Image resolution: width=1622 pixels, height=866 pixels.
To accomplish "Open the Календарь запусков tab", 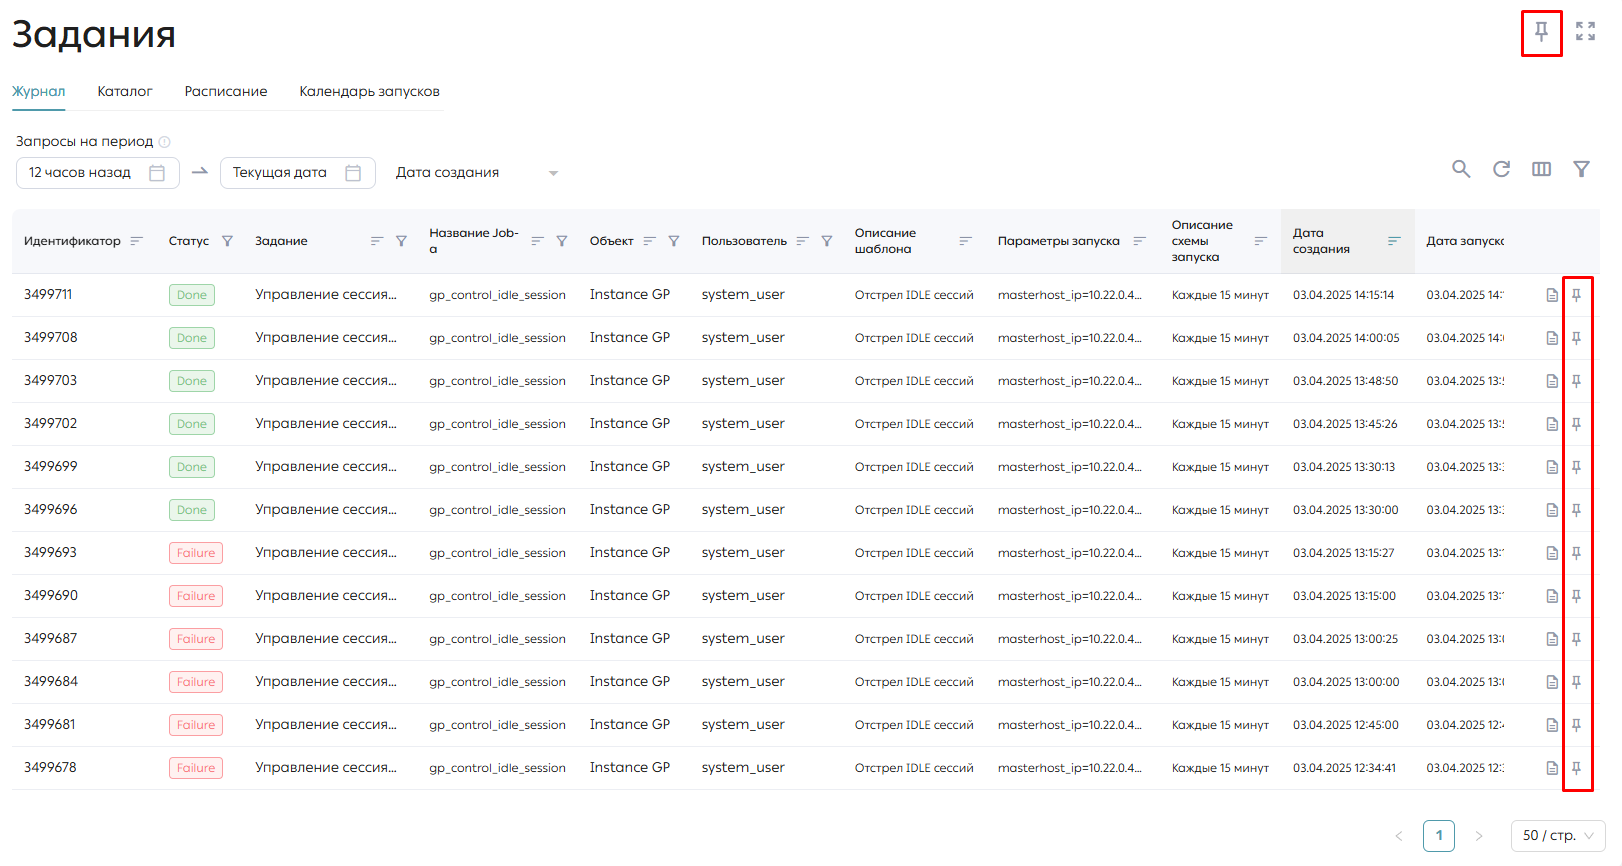I will click(x=369, y=91).
